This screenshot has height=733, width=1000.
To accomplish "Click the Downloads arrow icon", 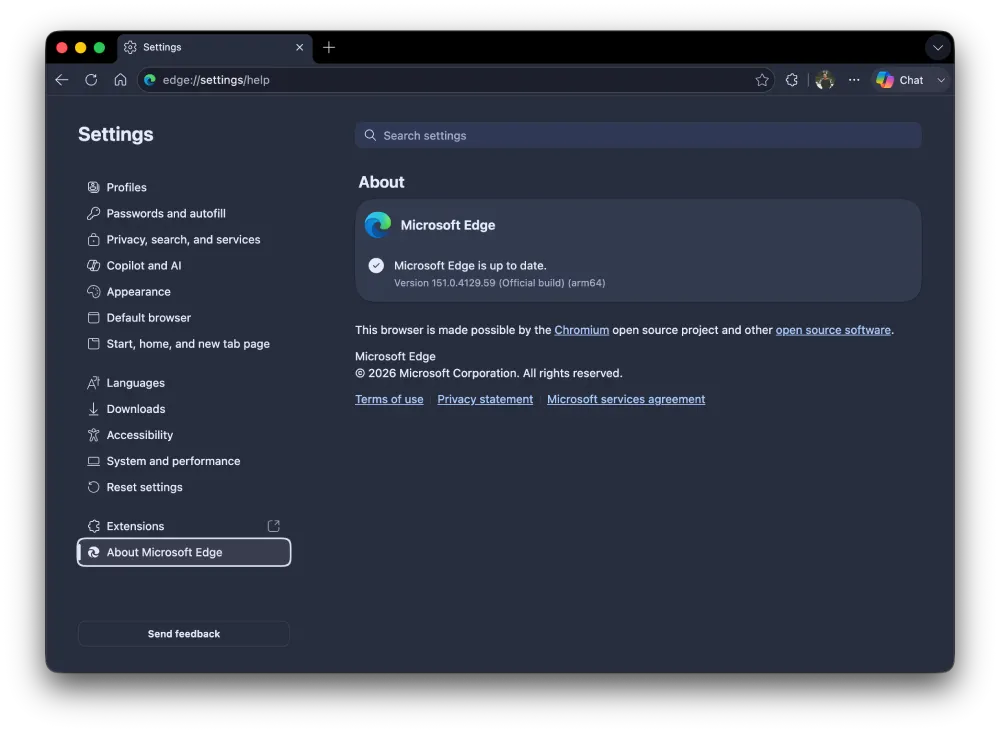I will (x=93, y=409).
